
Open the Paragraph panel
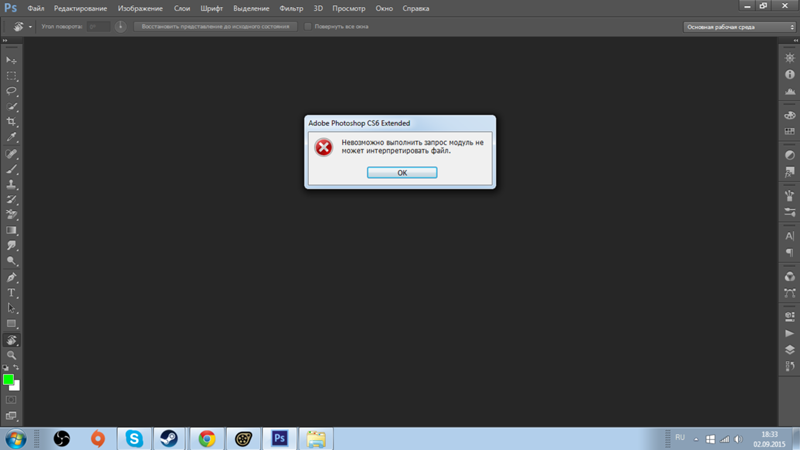coord(790,253)
